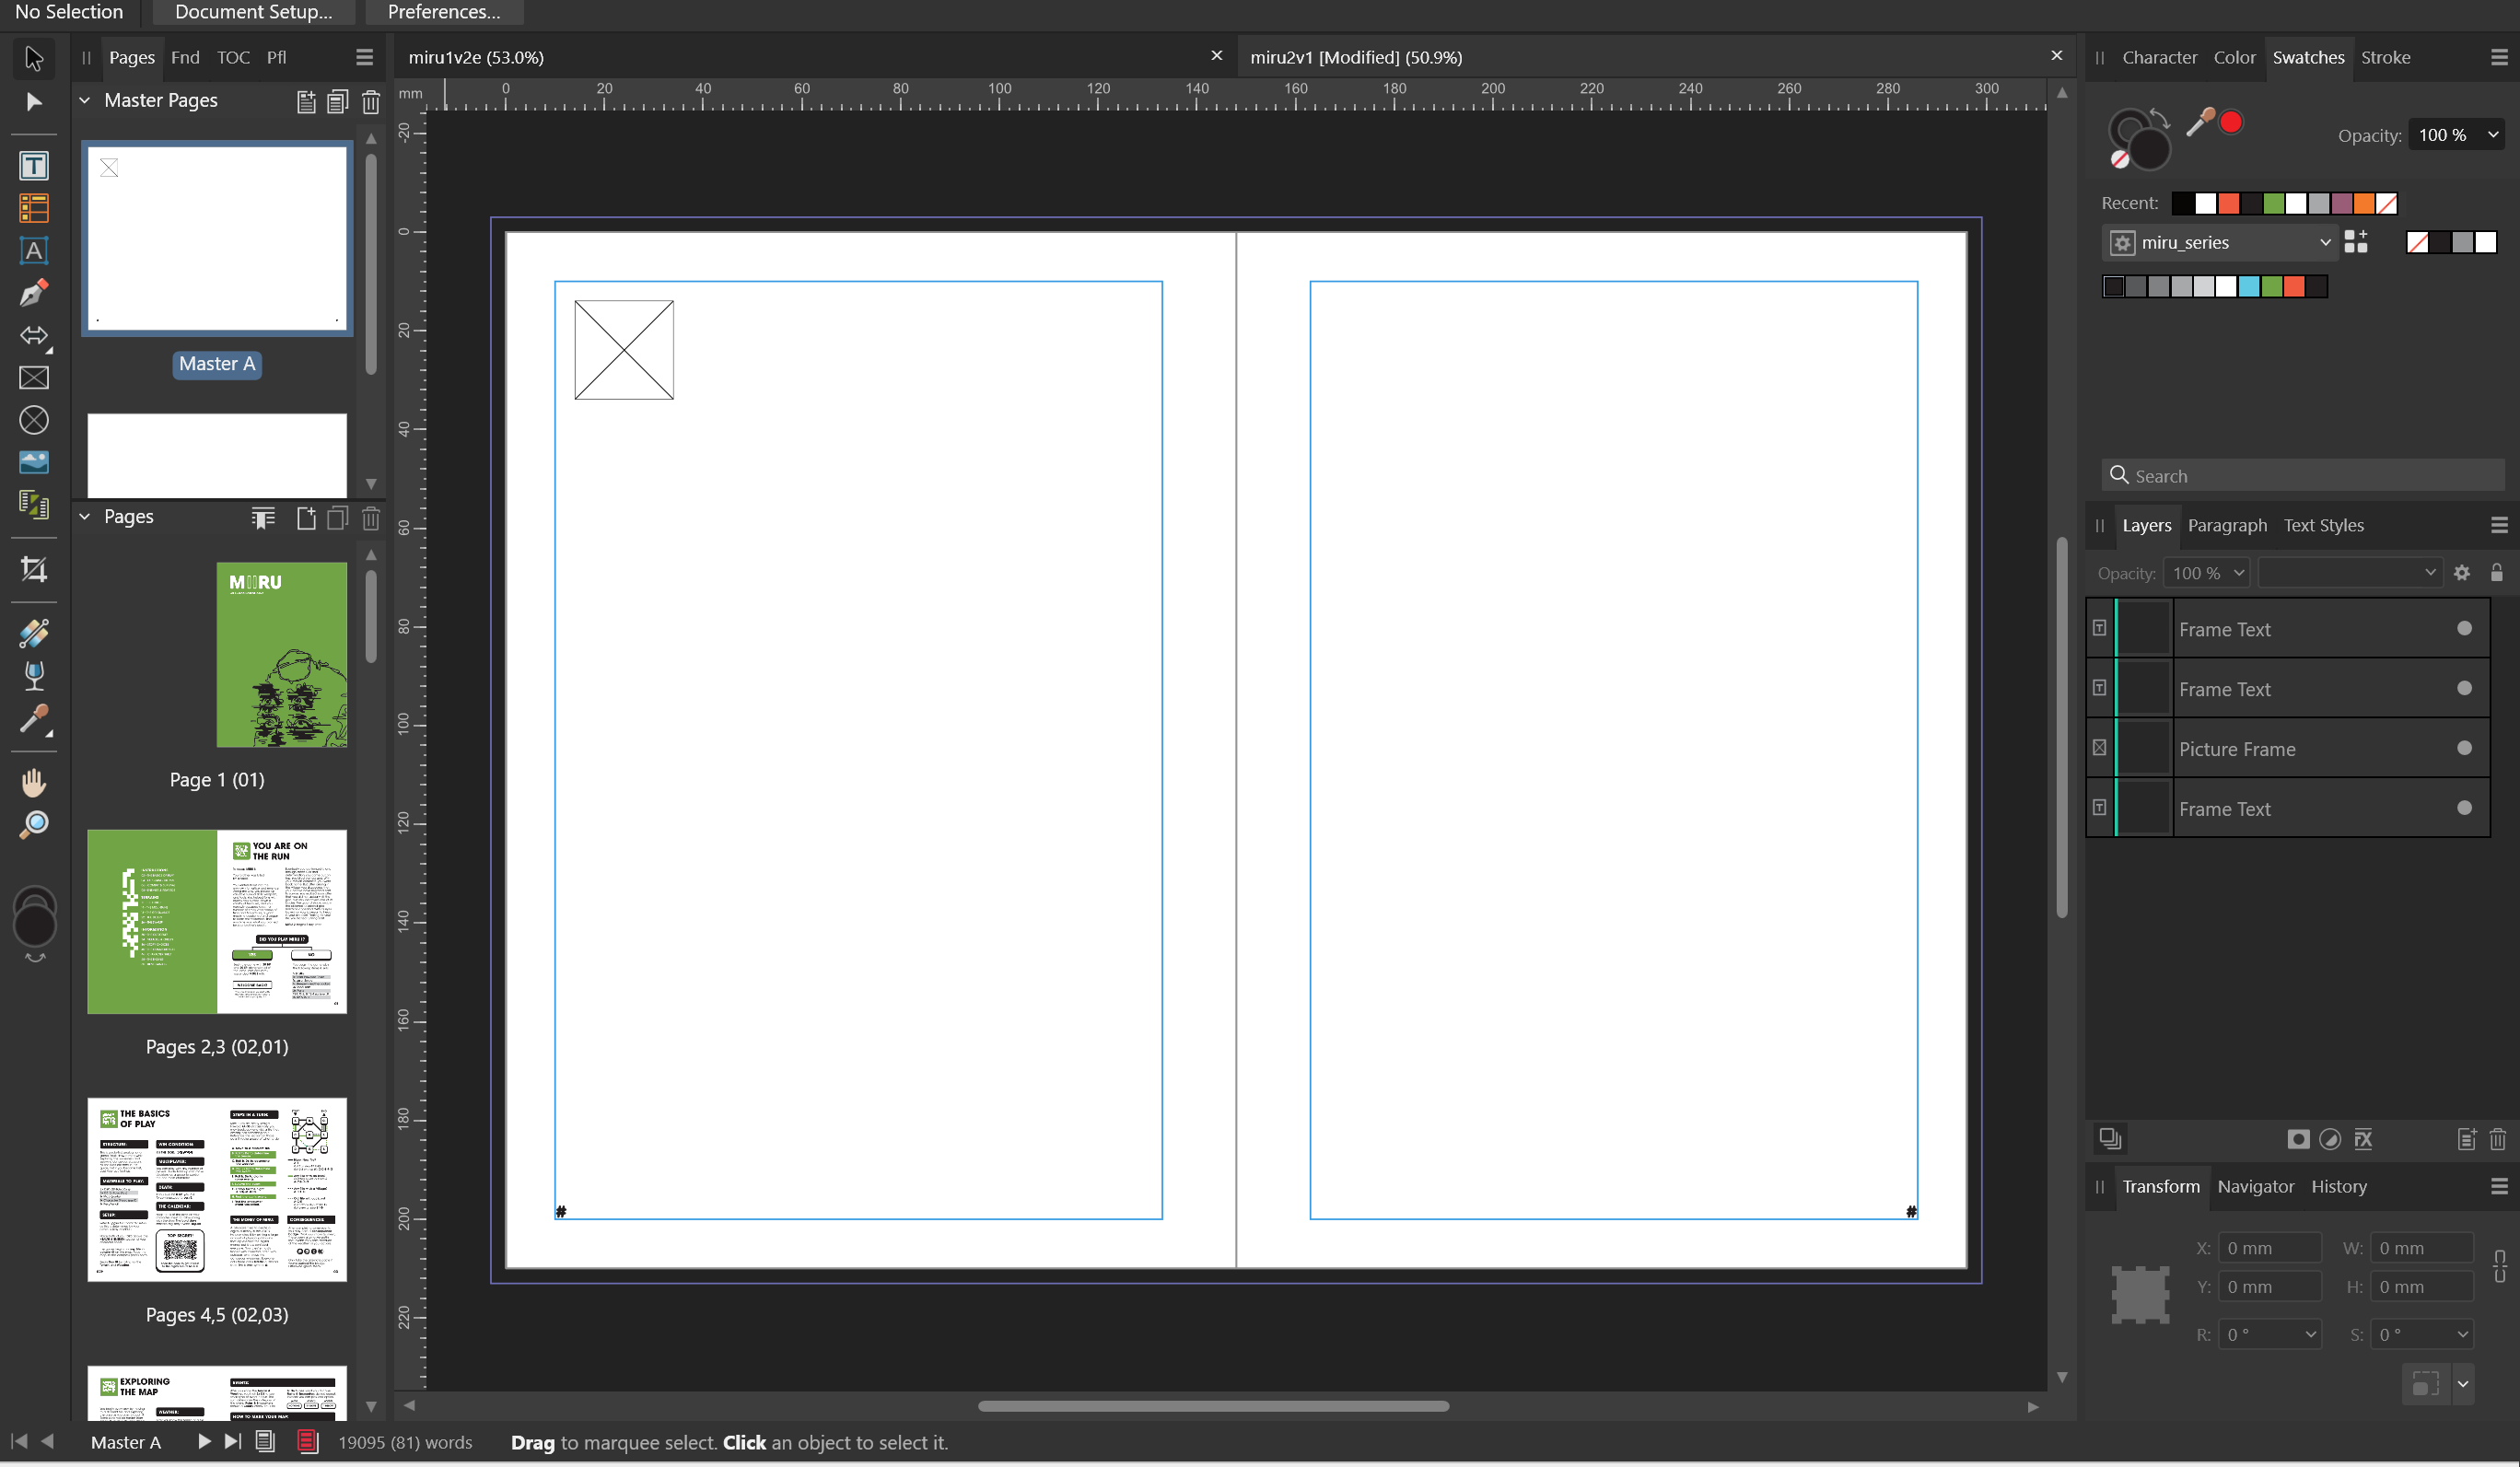
Task: Delete master page with trash icon
Action: click(x=370, y=102)
